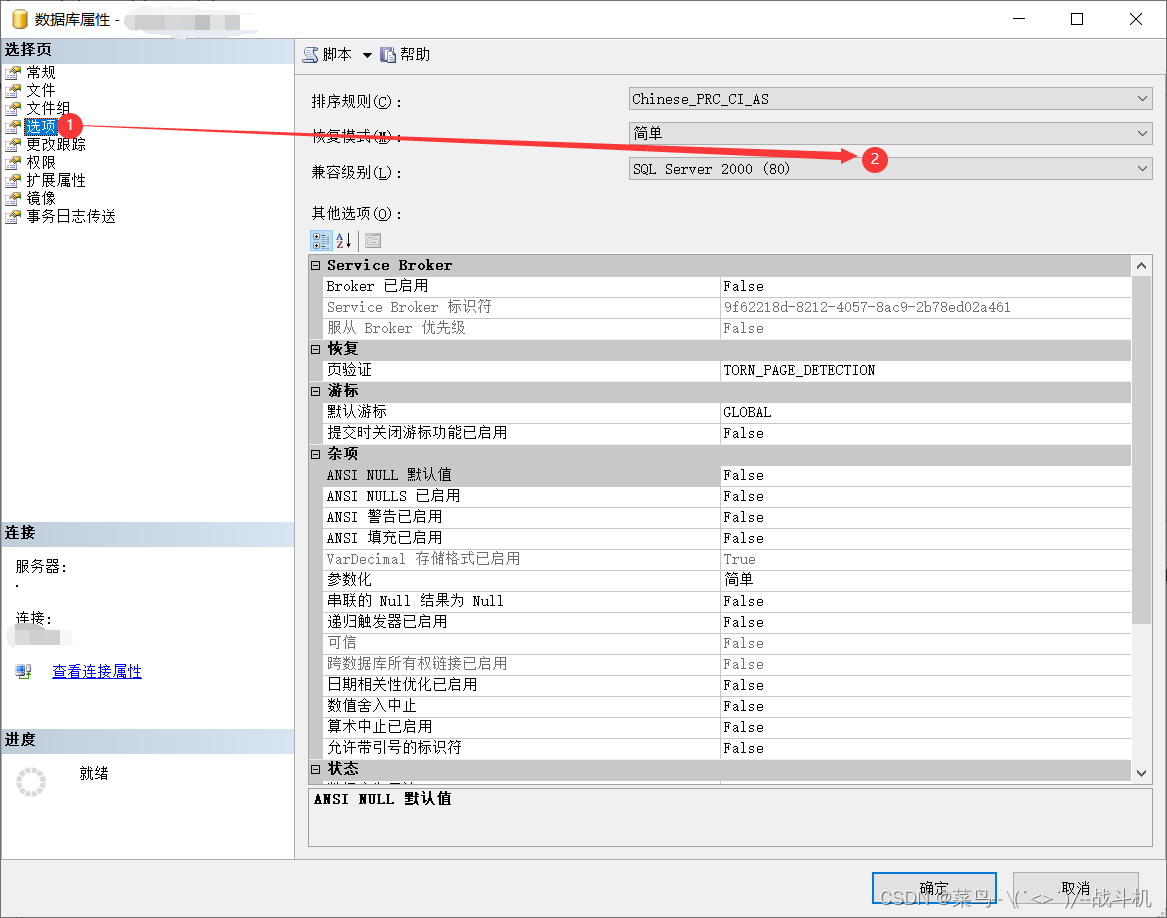
Task: Click the 参数化 value 简单
Action: pos(925,579)
